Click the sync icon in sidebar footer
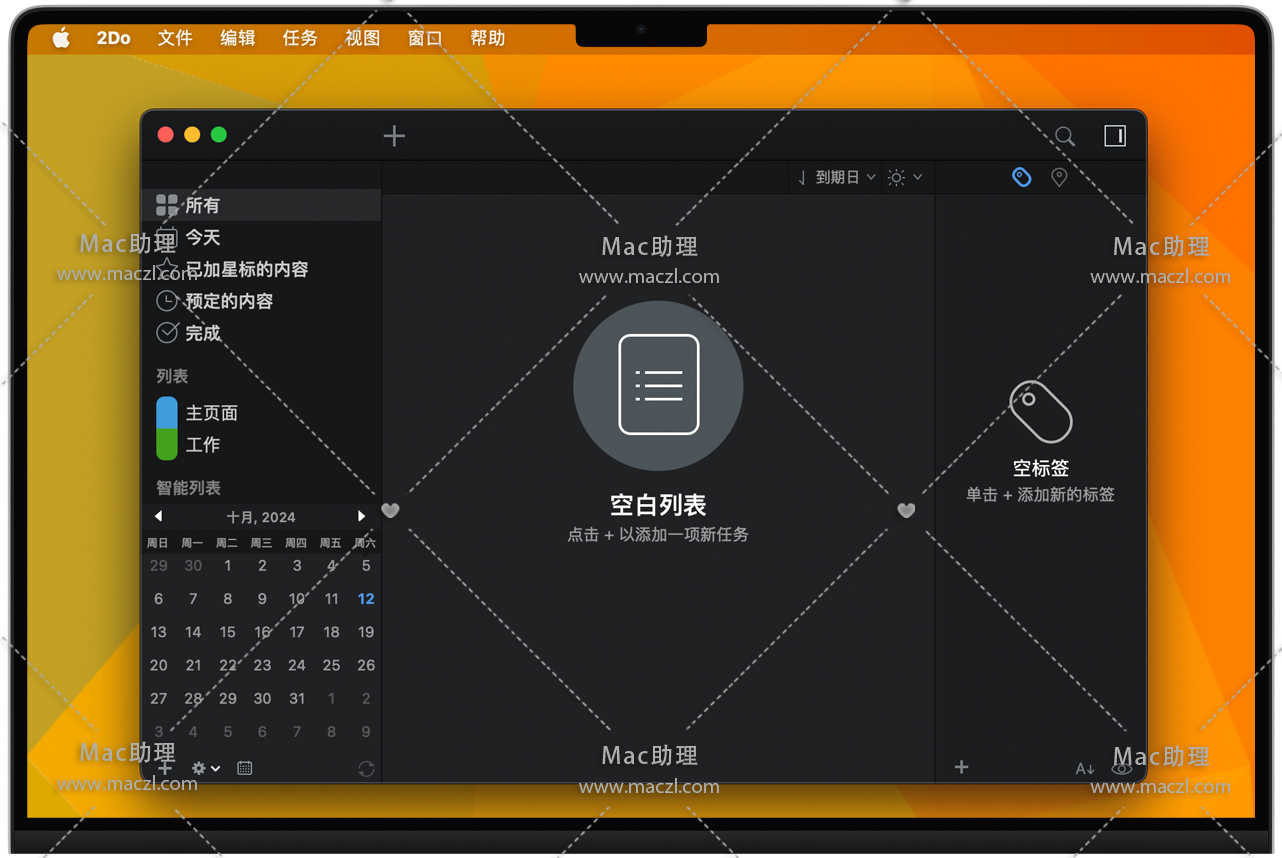The image size is (1282, 858). 366,768
